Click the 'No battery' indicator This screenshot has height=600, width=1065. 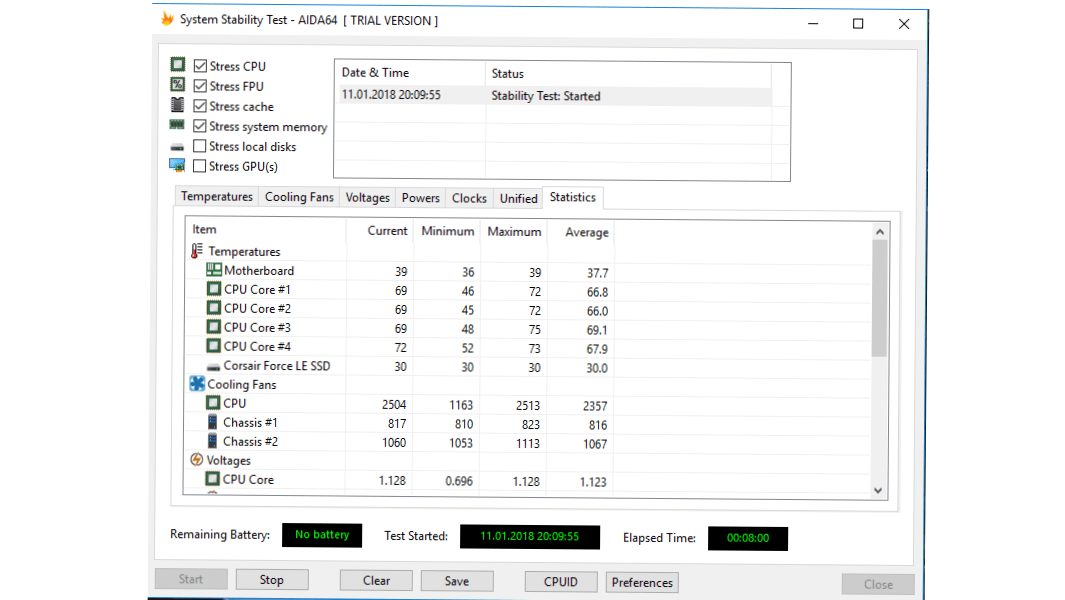[322, 535]
